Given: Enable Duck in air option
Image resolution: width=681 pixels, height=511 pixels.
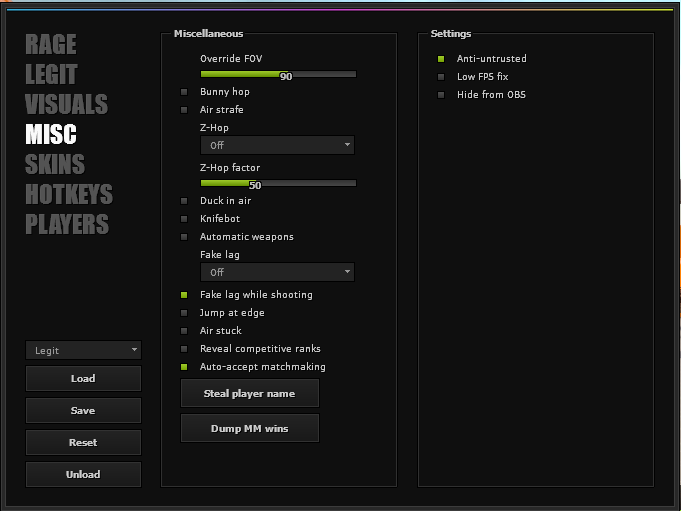Looking at the screenshot, I should pos(184,201).
